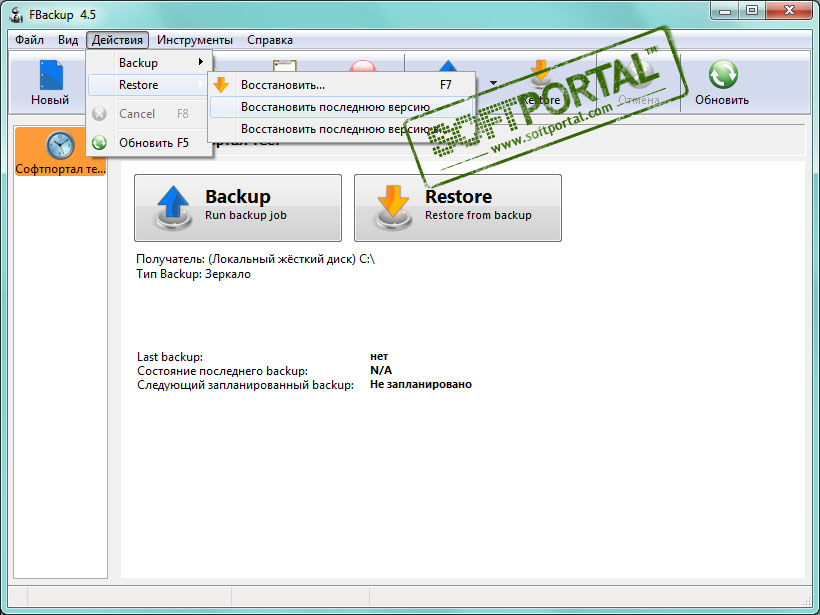820x615 pixels.
Task: Click the Состояние последнего backup: label
Action: (222, 371)
